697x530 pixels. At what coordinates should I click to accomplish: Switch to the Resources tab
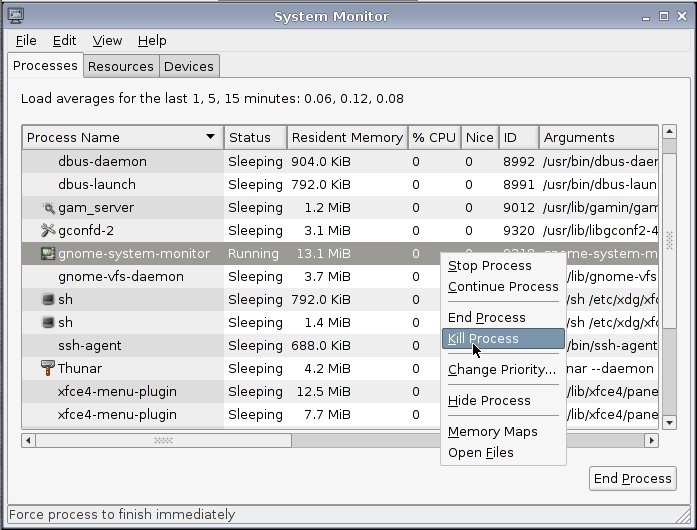(120, 66)
